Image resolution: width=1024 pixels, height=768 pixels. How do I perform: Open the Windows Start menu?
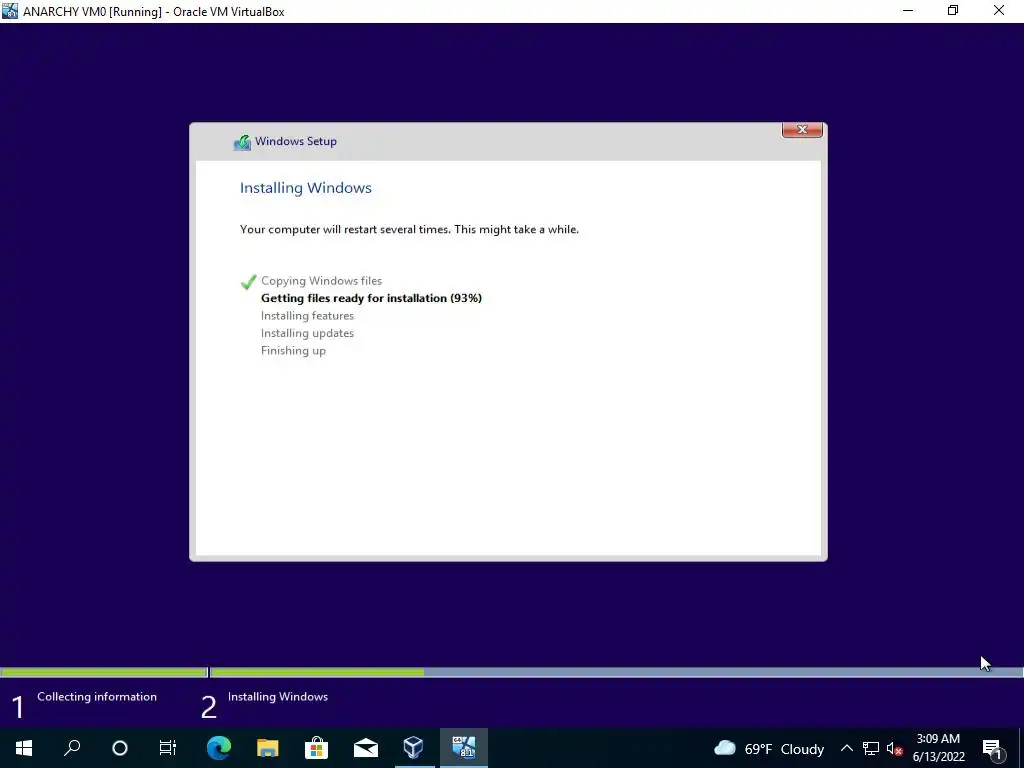point(24,748)
